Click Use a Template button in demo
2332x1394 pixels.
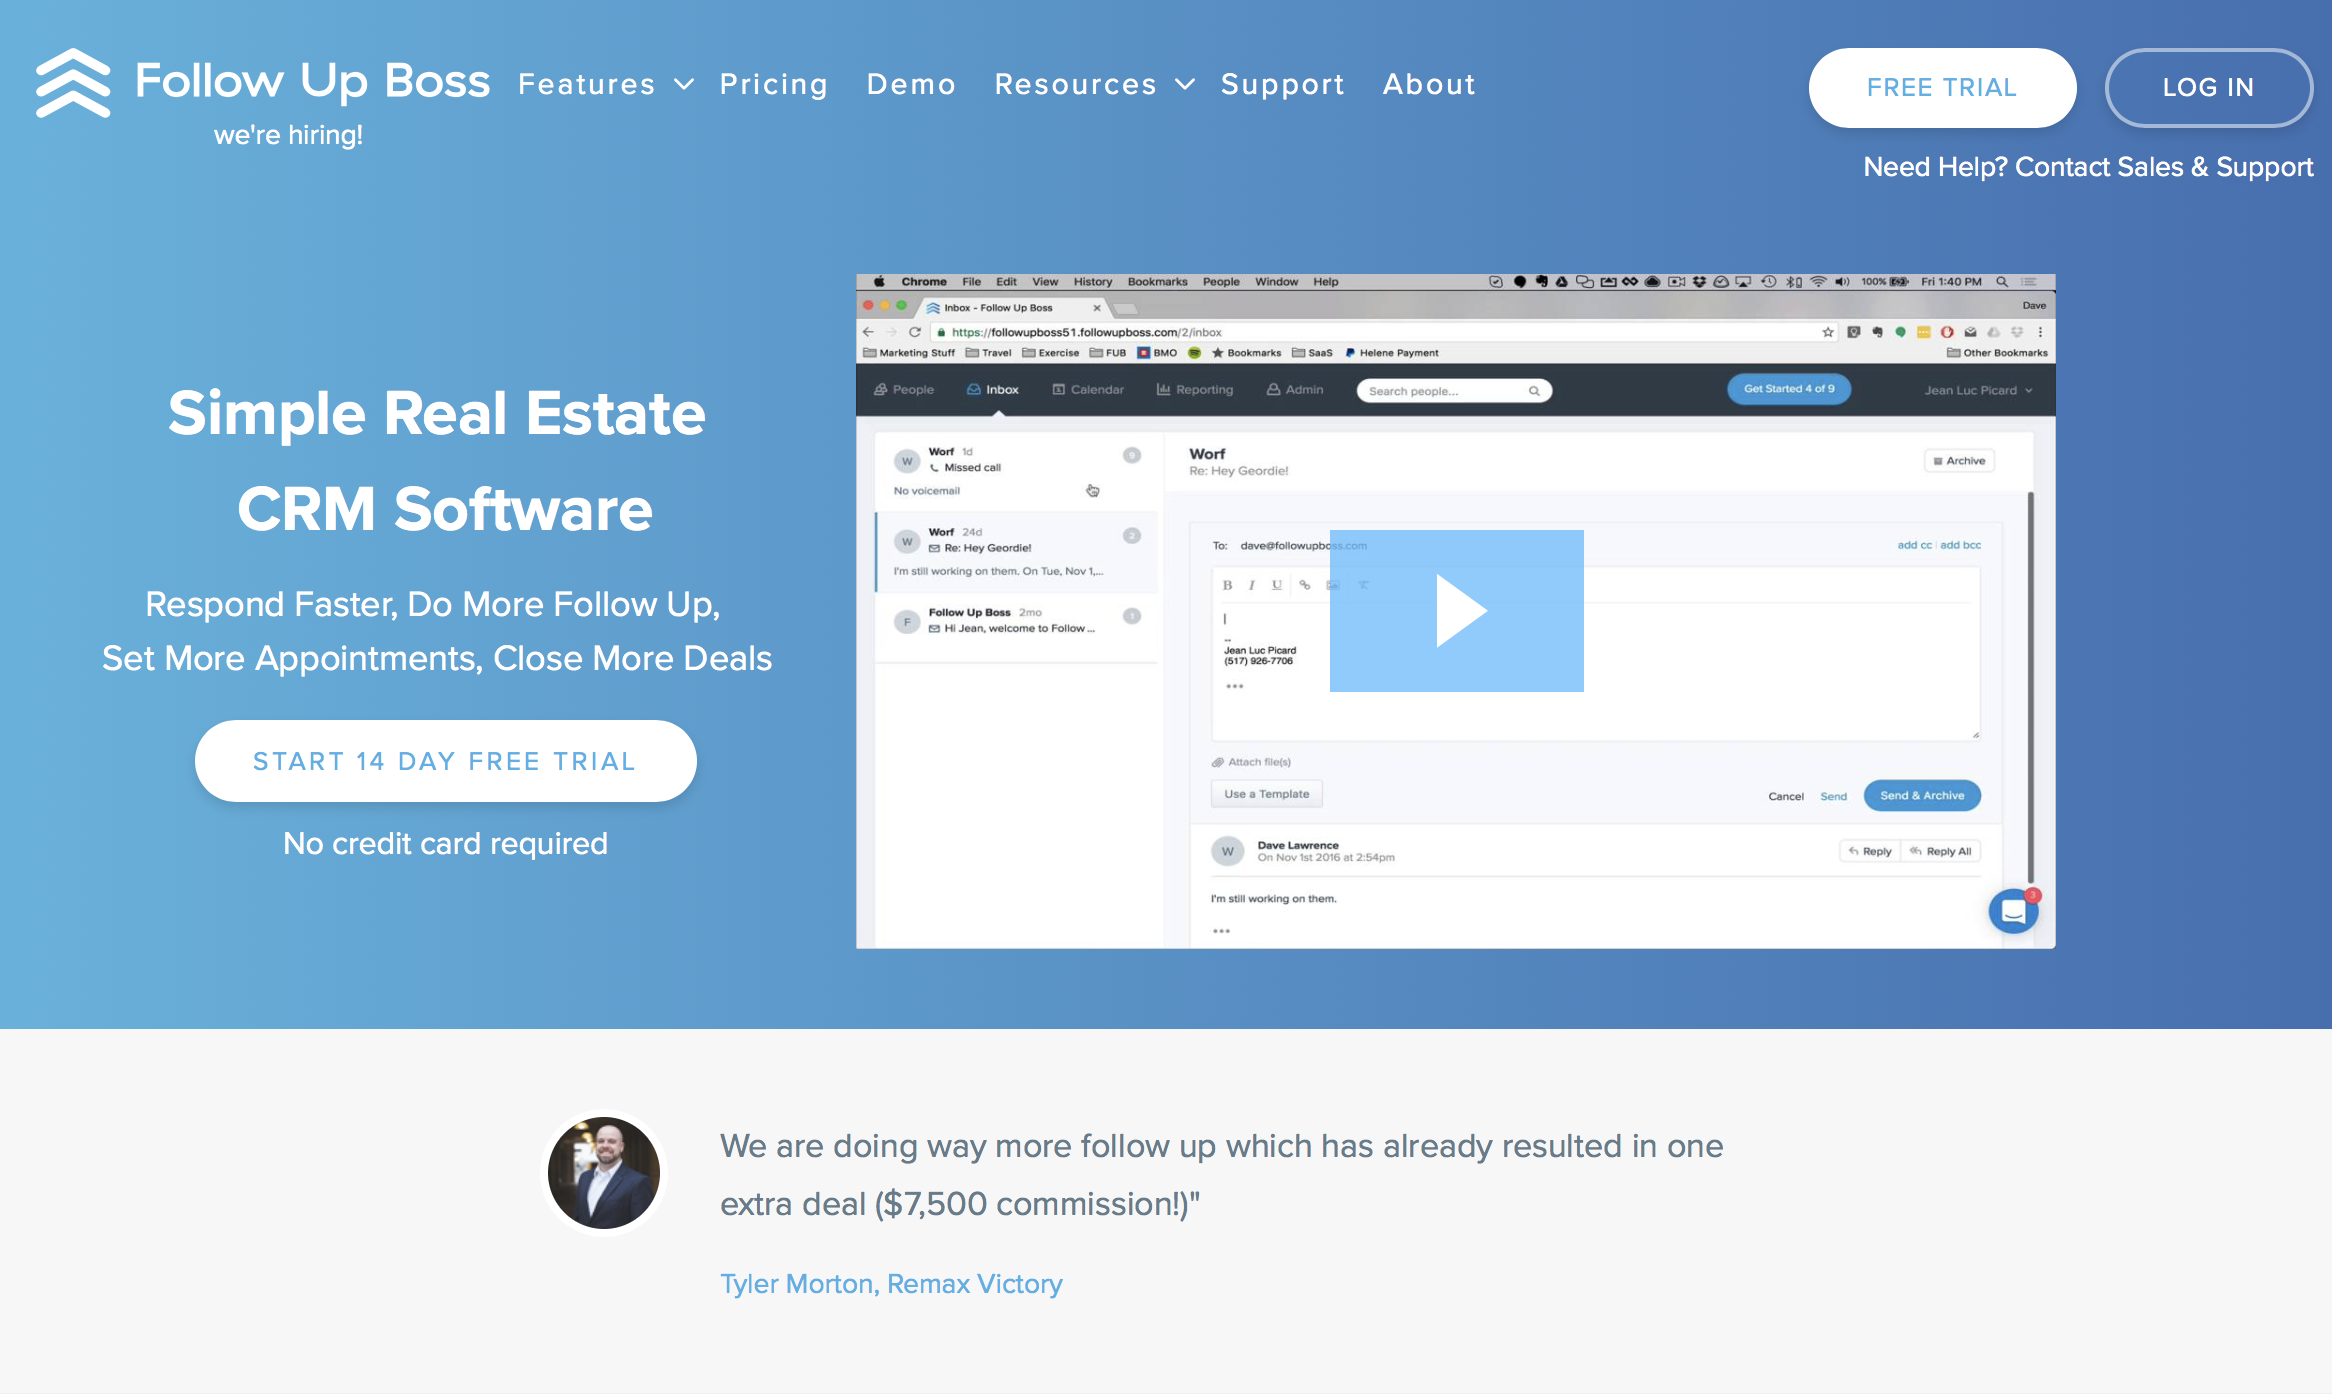1267,794
